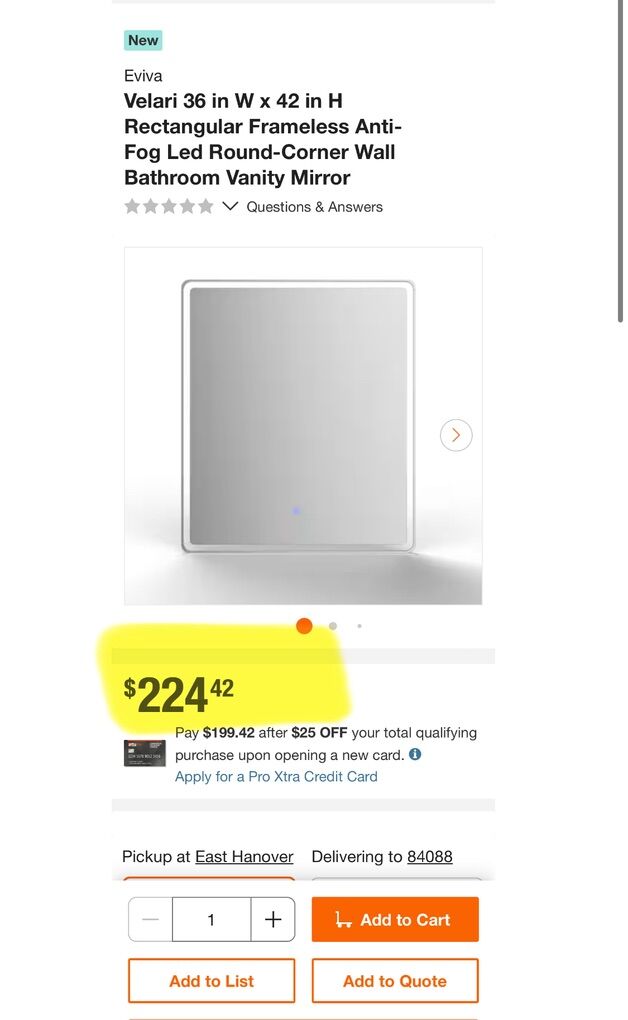Change delivery ZIP code 84088
This screenshot has width=628, height=1020.
pos(430,856)
